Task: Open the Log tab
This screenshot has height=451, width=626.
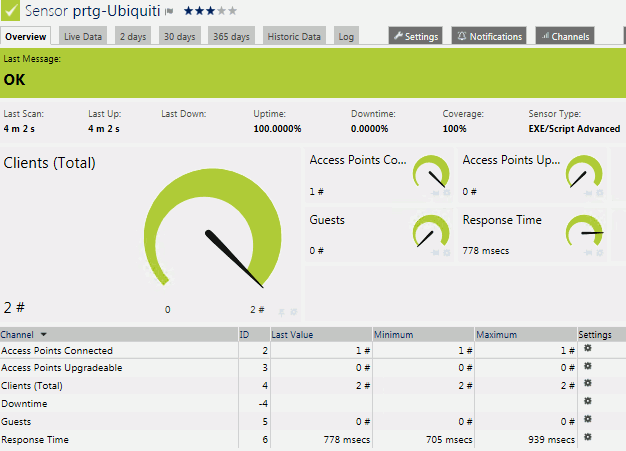Action: pos(346,36)
